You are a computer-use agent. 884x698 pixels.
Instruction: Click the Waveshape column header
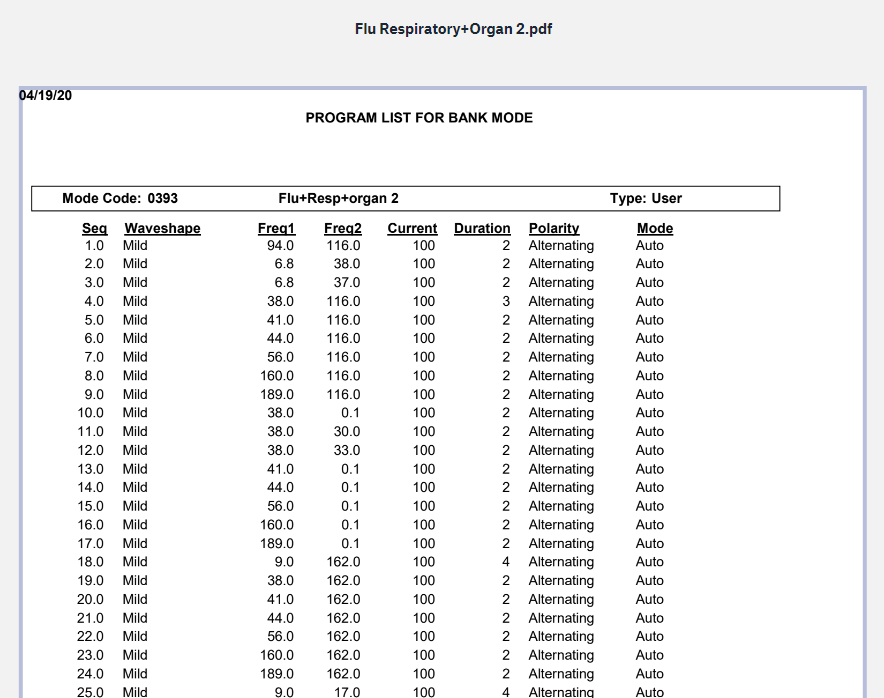click(162, 228)
